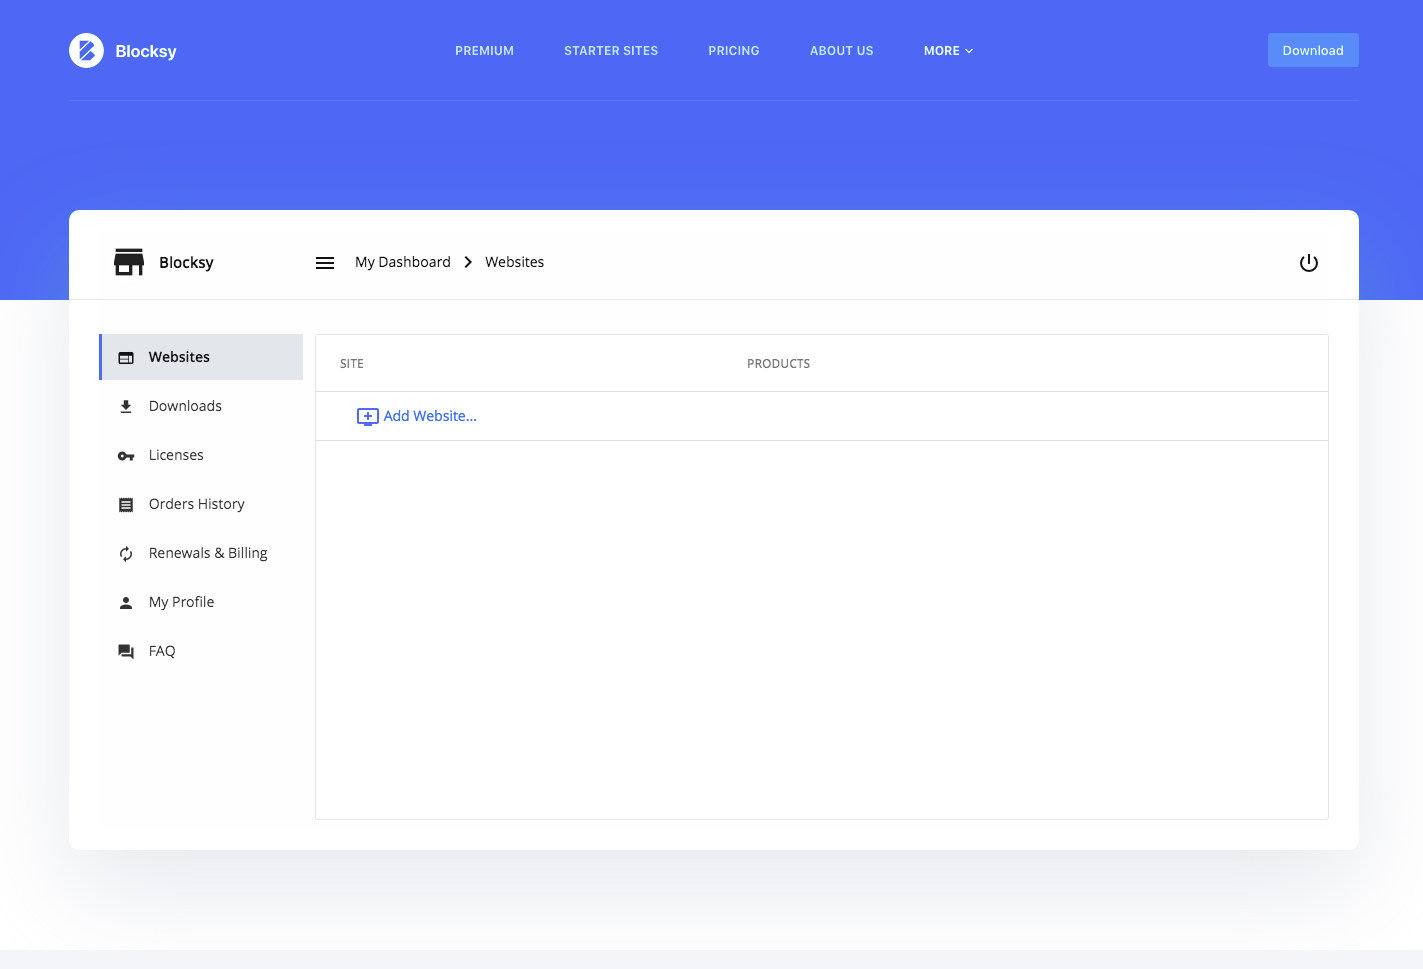Screen dimensions: 1423x969
Task: Click the PRODUCTS column header
Action: coord(778,364)
